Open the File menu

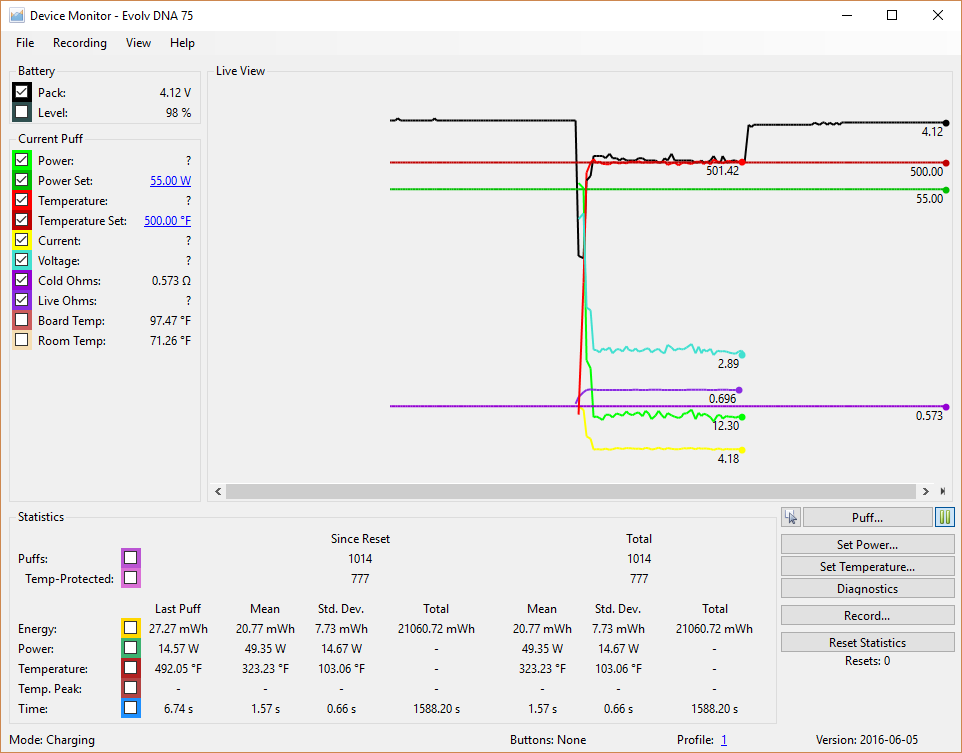coord(25,43)
